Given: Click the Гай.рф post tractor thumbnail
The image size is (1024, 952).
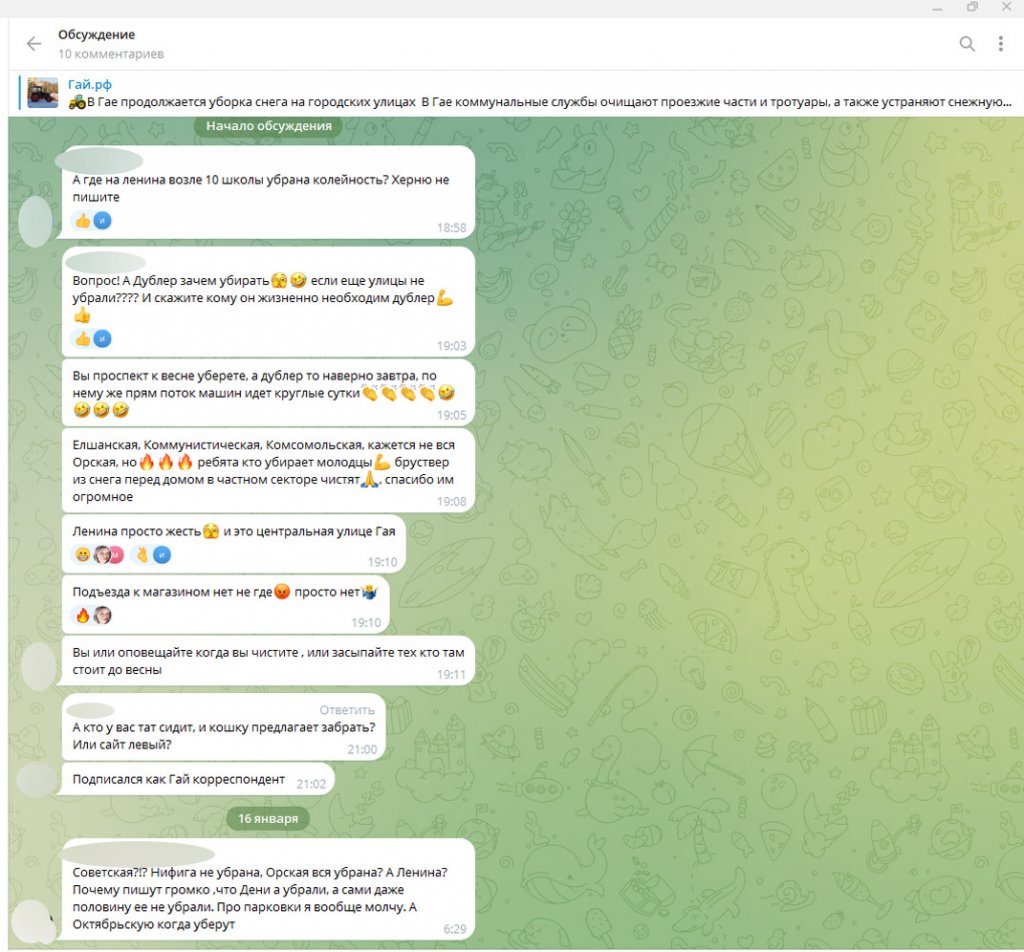Looking at the screenshot, I should click(x=42, y=93).
